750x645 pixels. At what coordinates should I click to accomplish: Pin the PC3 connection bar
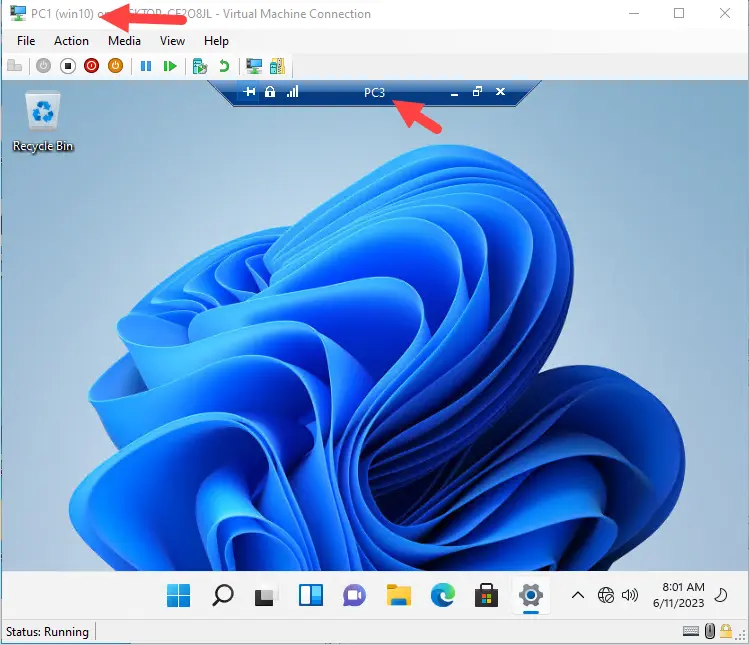pyautogui.click(x=249, y=91)
